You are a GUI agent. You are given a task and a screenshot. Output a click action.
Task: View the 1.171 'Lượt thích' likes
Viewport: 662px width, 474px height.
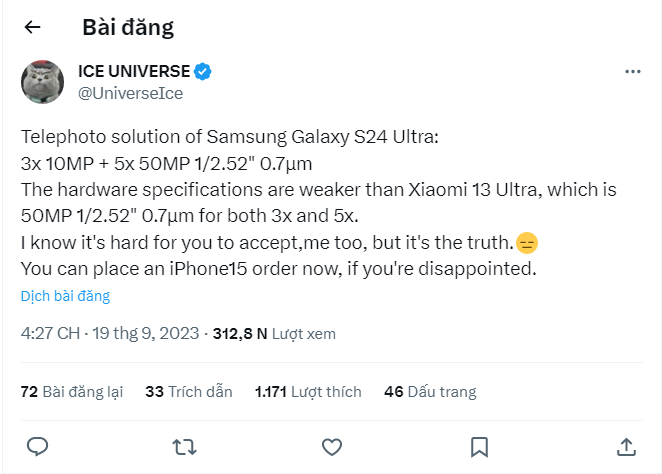[308, 392]
